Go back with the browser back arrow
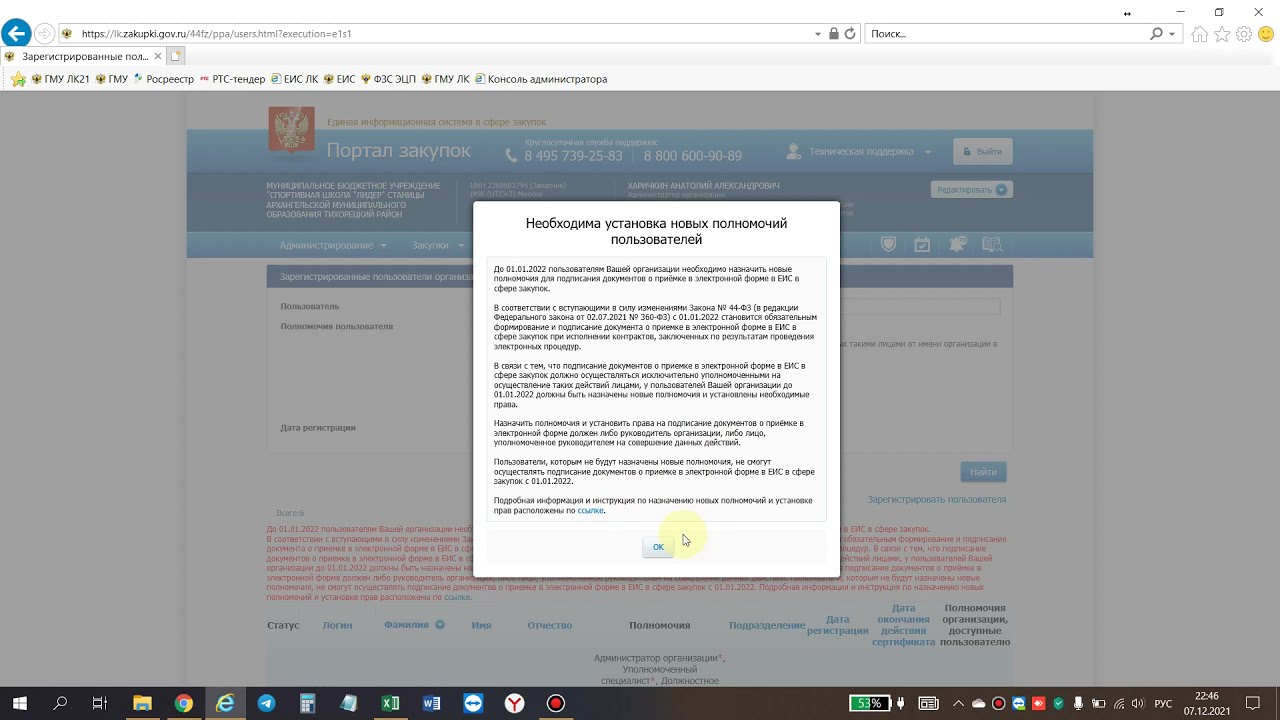 [x=16, y=34]
